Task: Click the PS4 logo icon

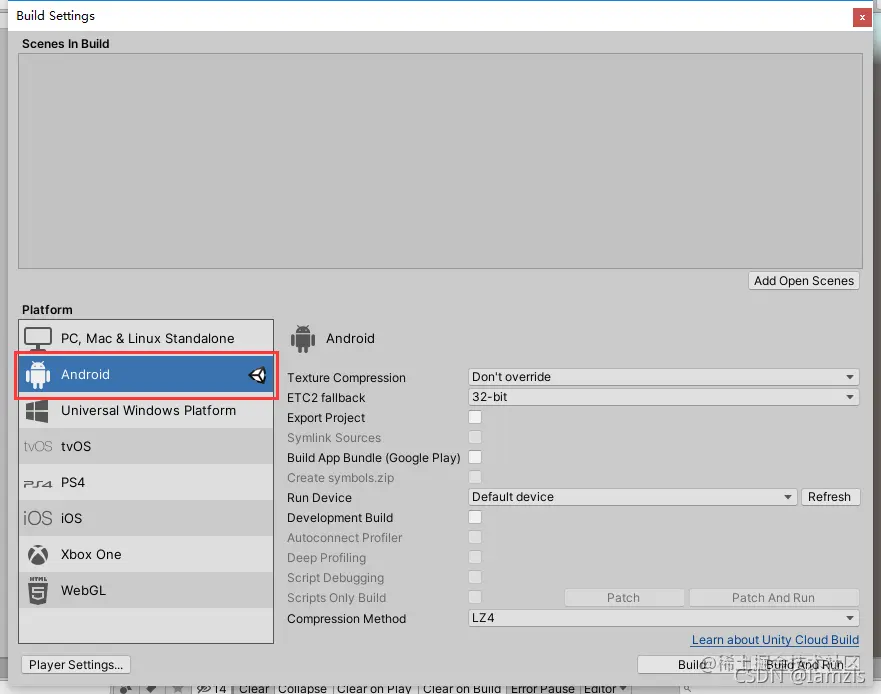Action: point(38,483)
